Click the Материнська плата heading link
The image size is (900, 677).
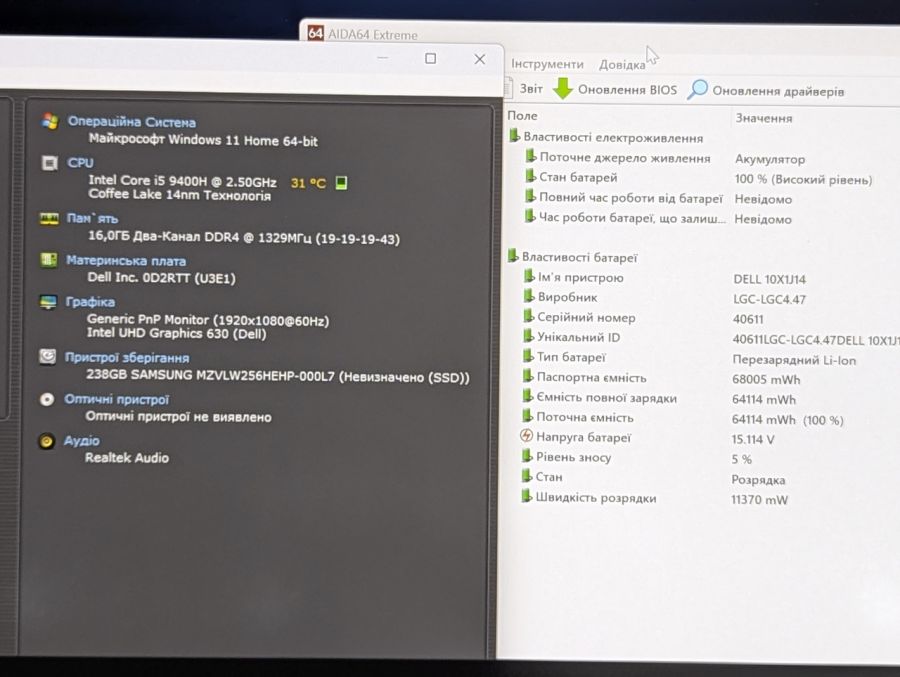click(126, 261)
